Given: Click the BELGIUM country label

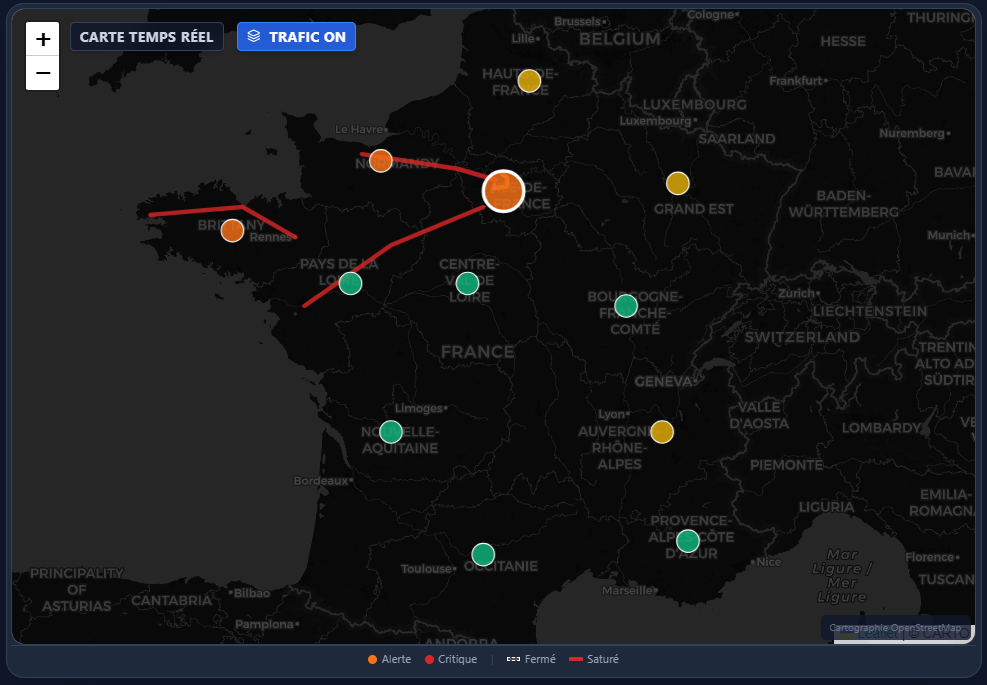Looking at the screenshot, I should 620,39.
